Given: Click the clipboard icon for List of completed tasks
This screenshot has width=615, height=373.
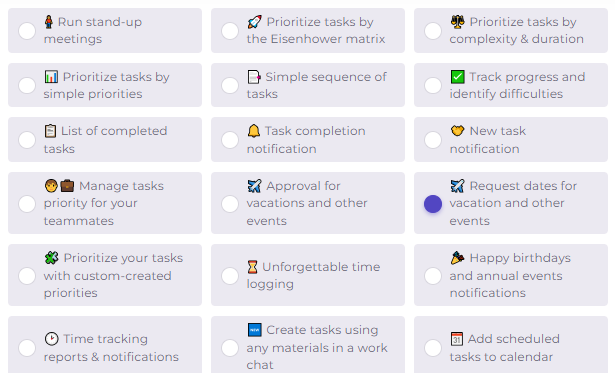Looking at the screenshot, I should click(50, 131).
